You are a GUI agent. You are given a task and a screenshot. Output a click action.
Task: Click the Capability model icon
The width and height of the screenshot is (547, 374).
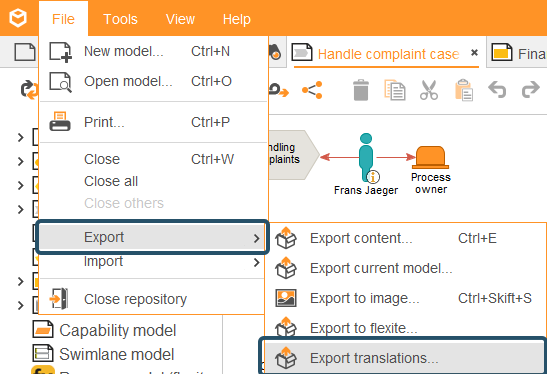point(43,330)
